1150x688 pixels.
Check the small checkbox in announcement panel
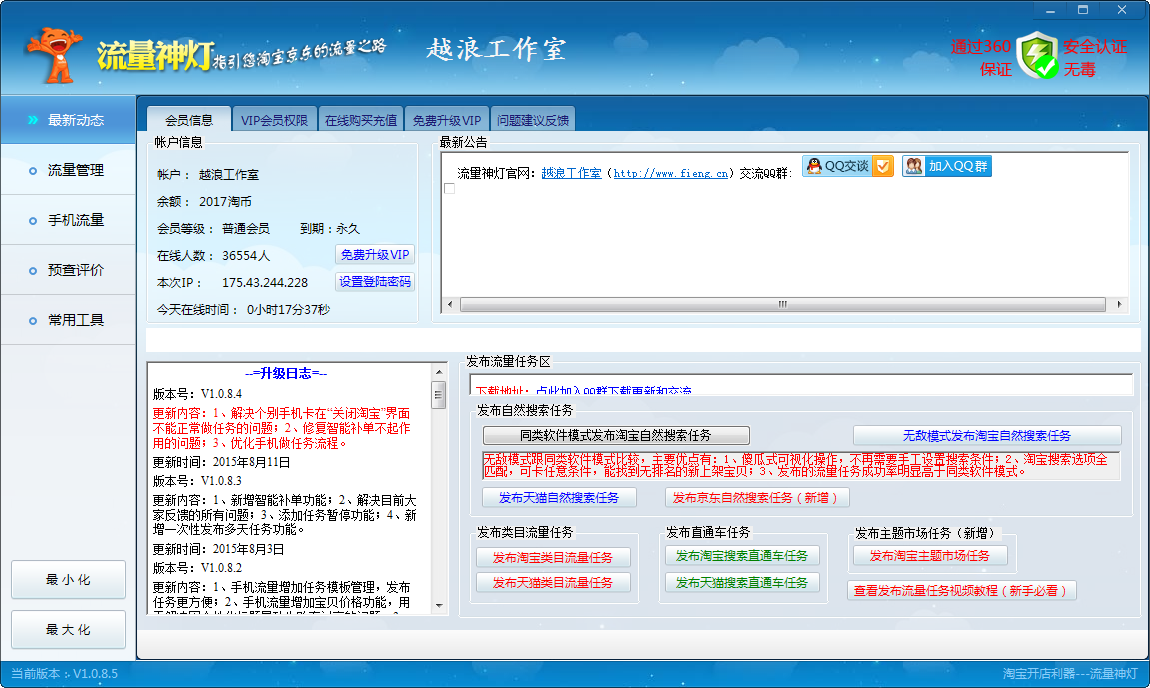point(450,189)
